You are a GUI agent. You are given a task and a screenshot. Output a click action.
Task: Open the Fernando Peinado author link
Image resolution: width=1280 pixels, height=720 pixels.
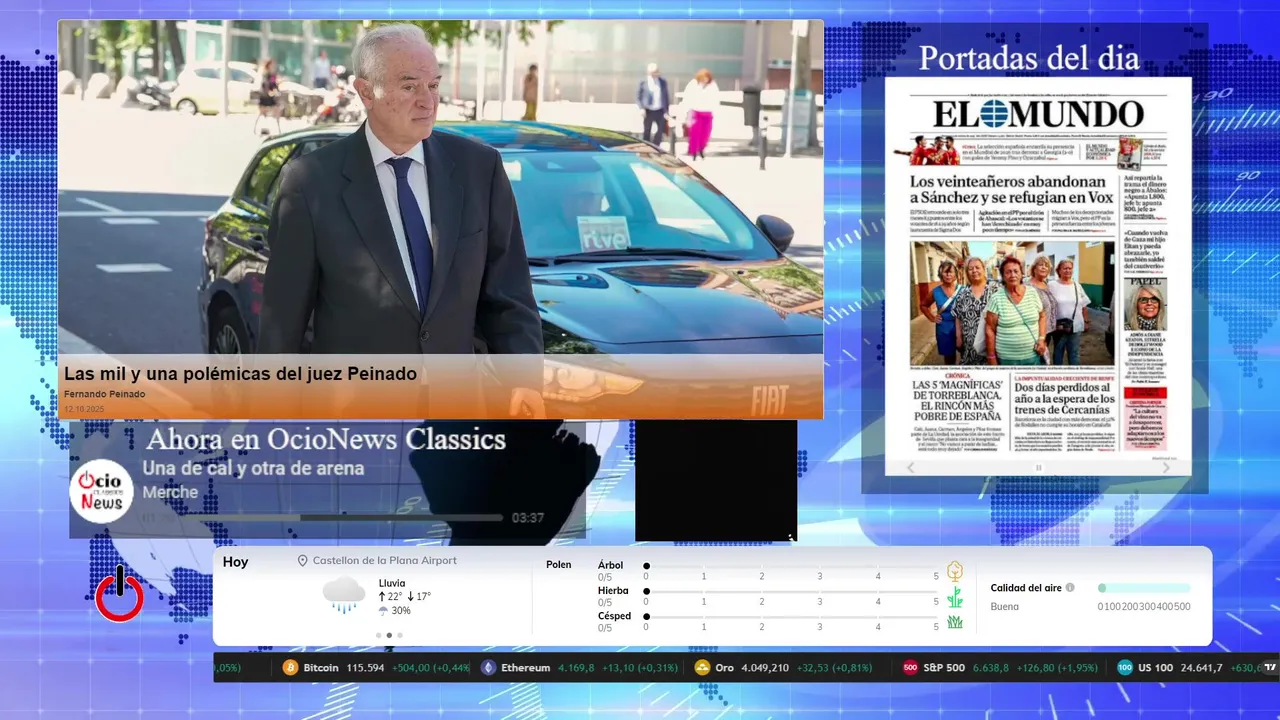[x=105, y=394]
